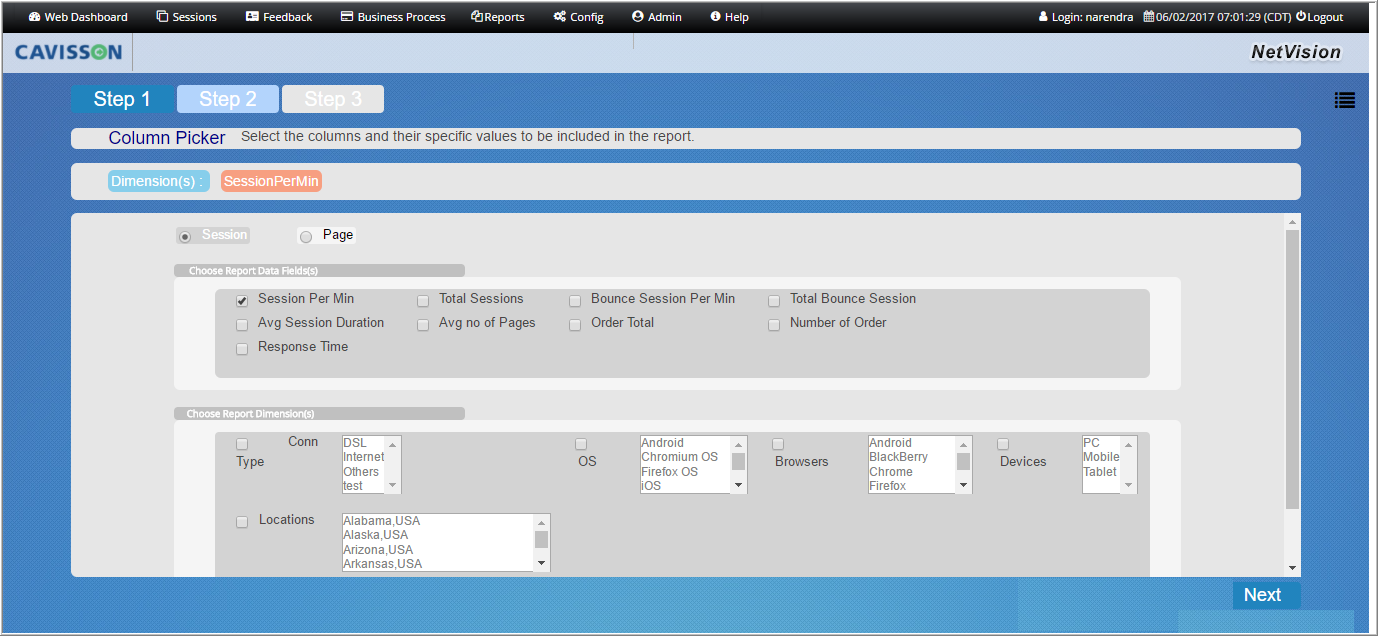Check Order Total checkbox
The width and height of the screenshot is (1378, 636).
tap(575, 325)
